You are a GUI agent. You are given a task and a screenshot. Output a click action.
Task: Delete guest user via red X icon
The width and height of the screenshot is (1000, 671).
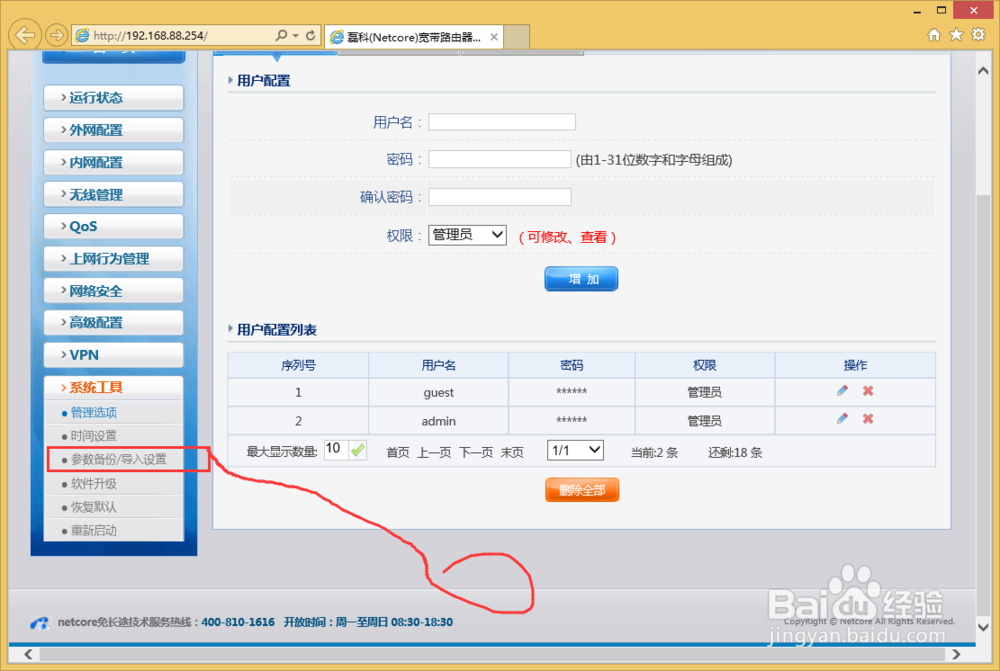click(x=869, y=392)
